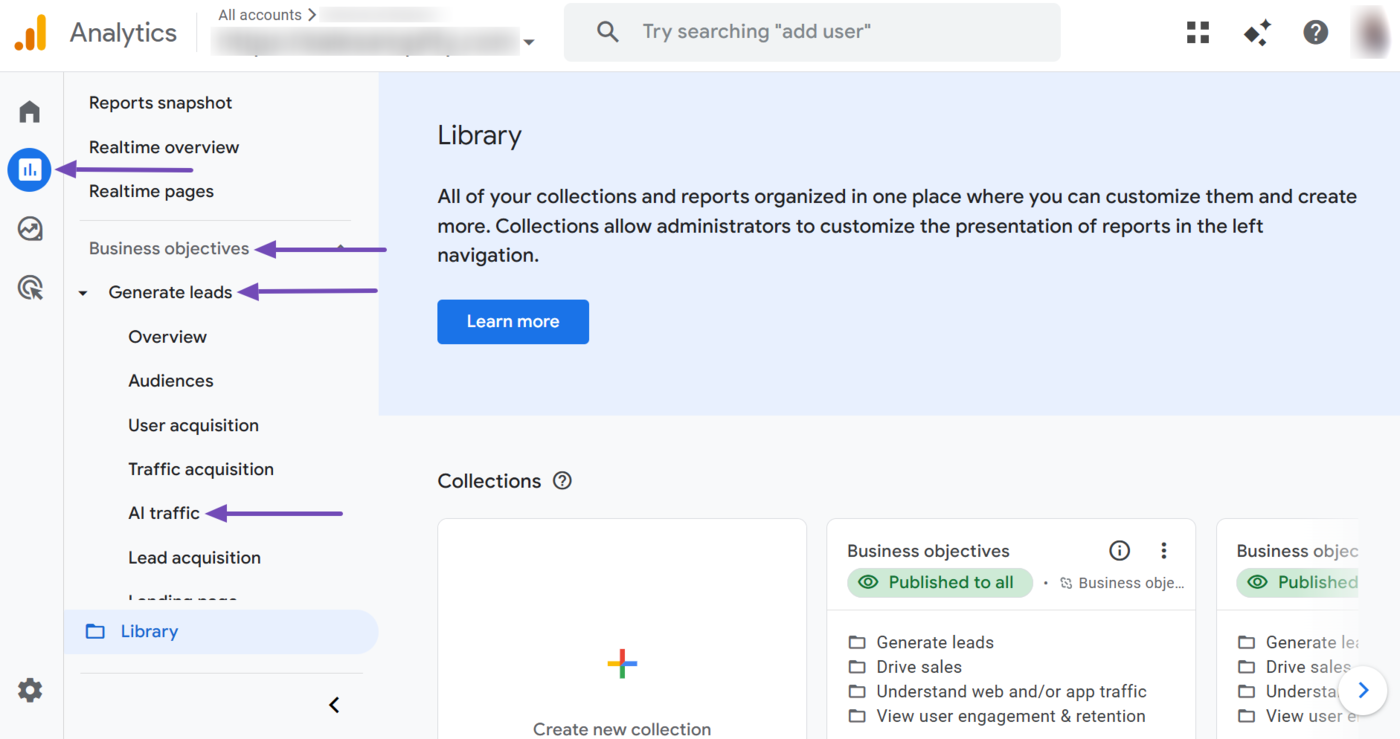This screenshot has height=739, width=1400.
Task: Open the Explore section icon
Action: [29, 229]
